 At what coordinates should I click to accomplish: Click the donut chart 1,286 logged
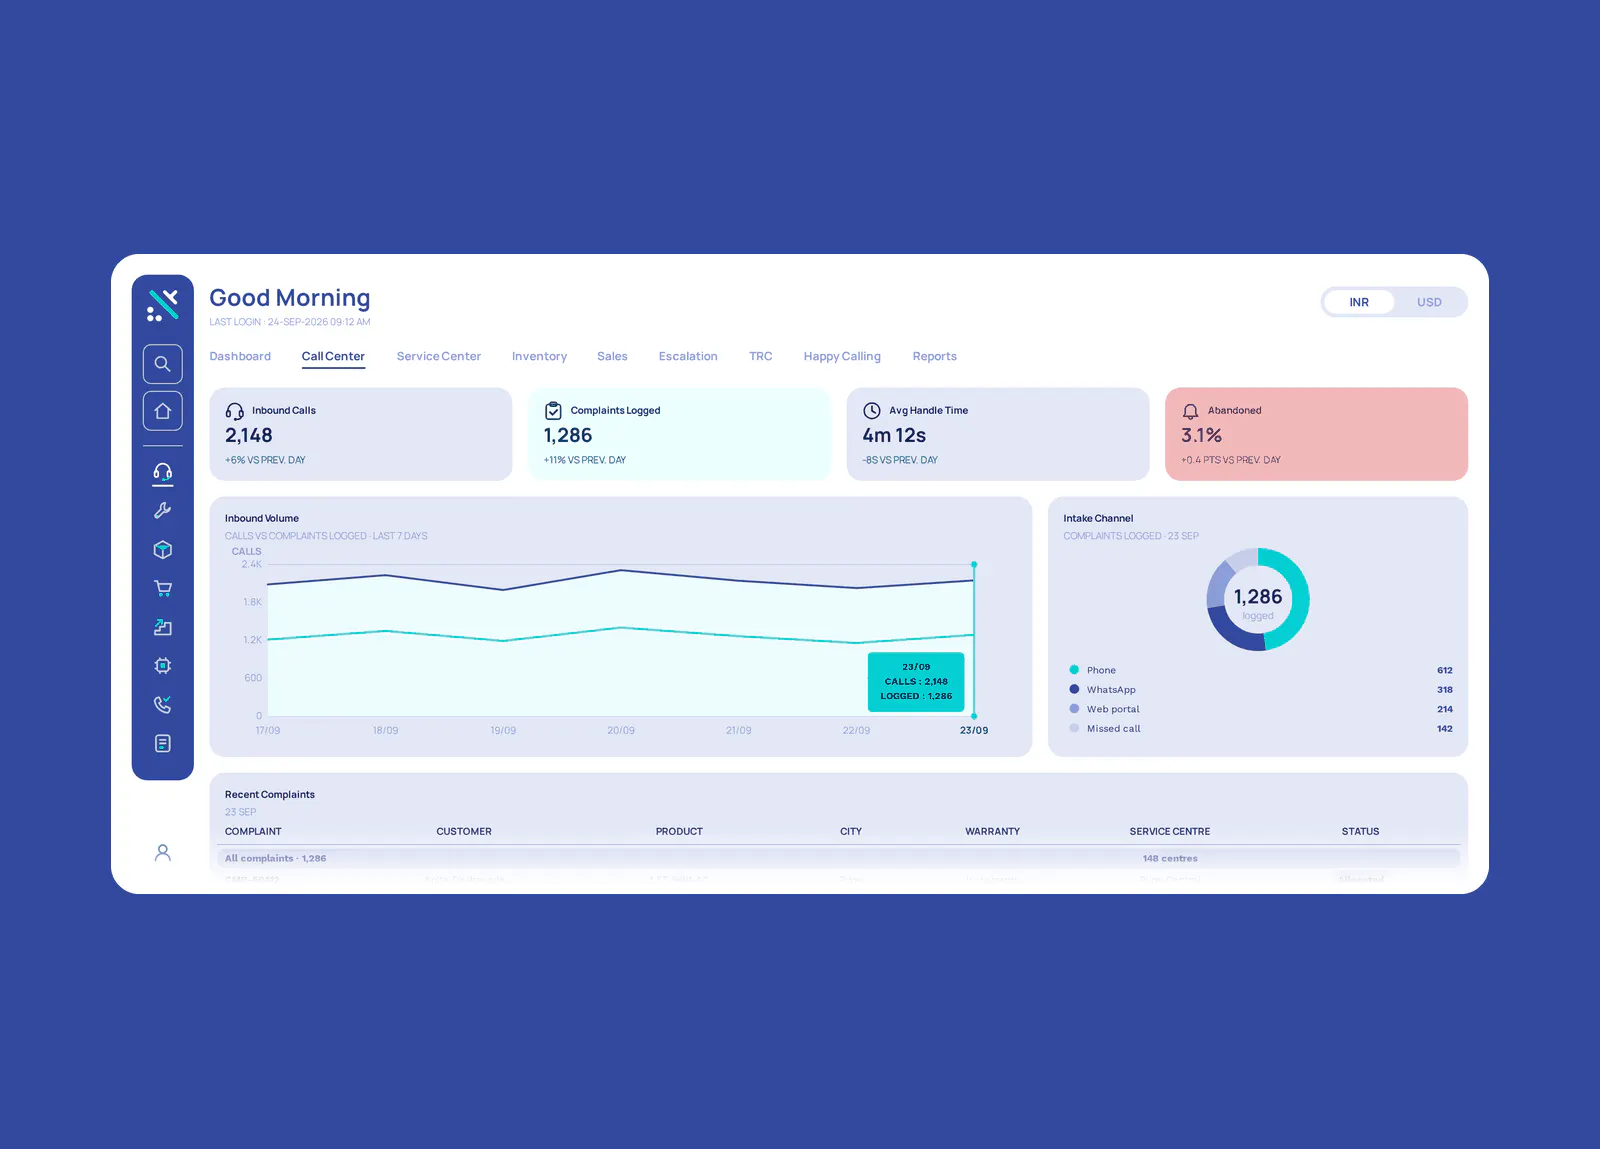pos(1258,600)
